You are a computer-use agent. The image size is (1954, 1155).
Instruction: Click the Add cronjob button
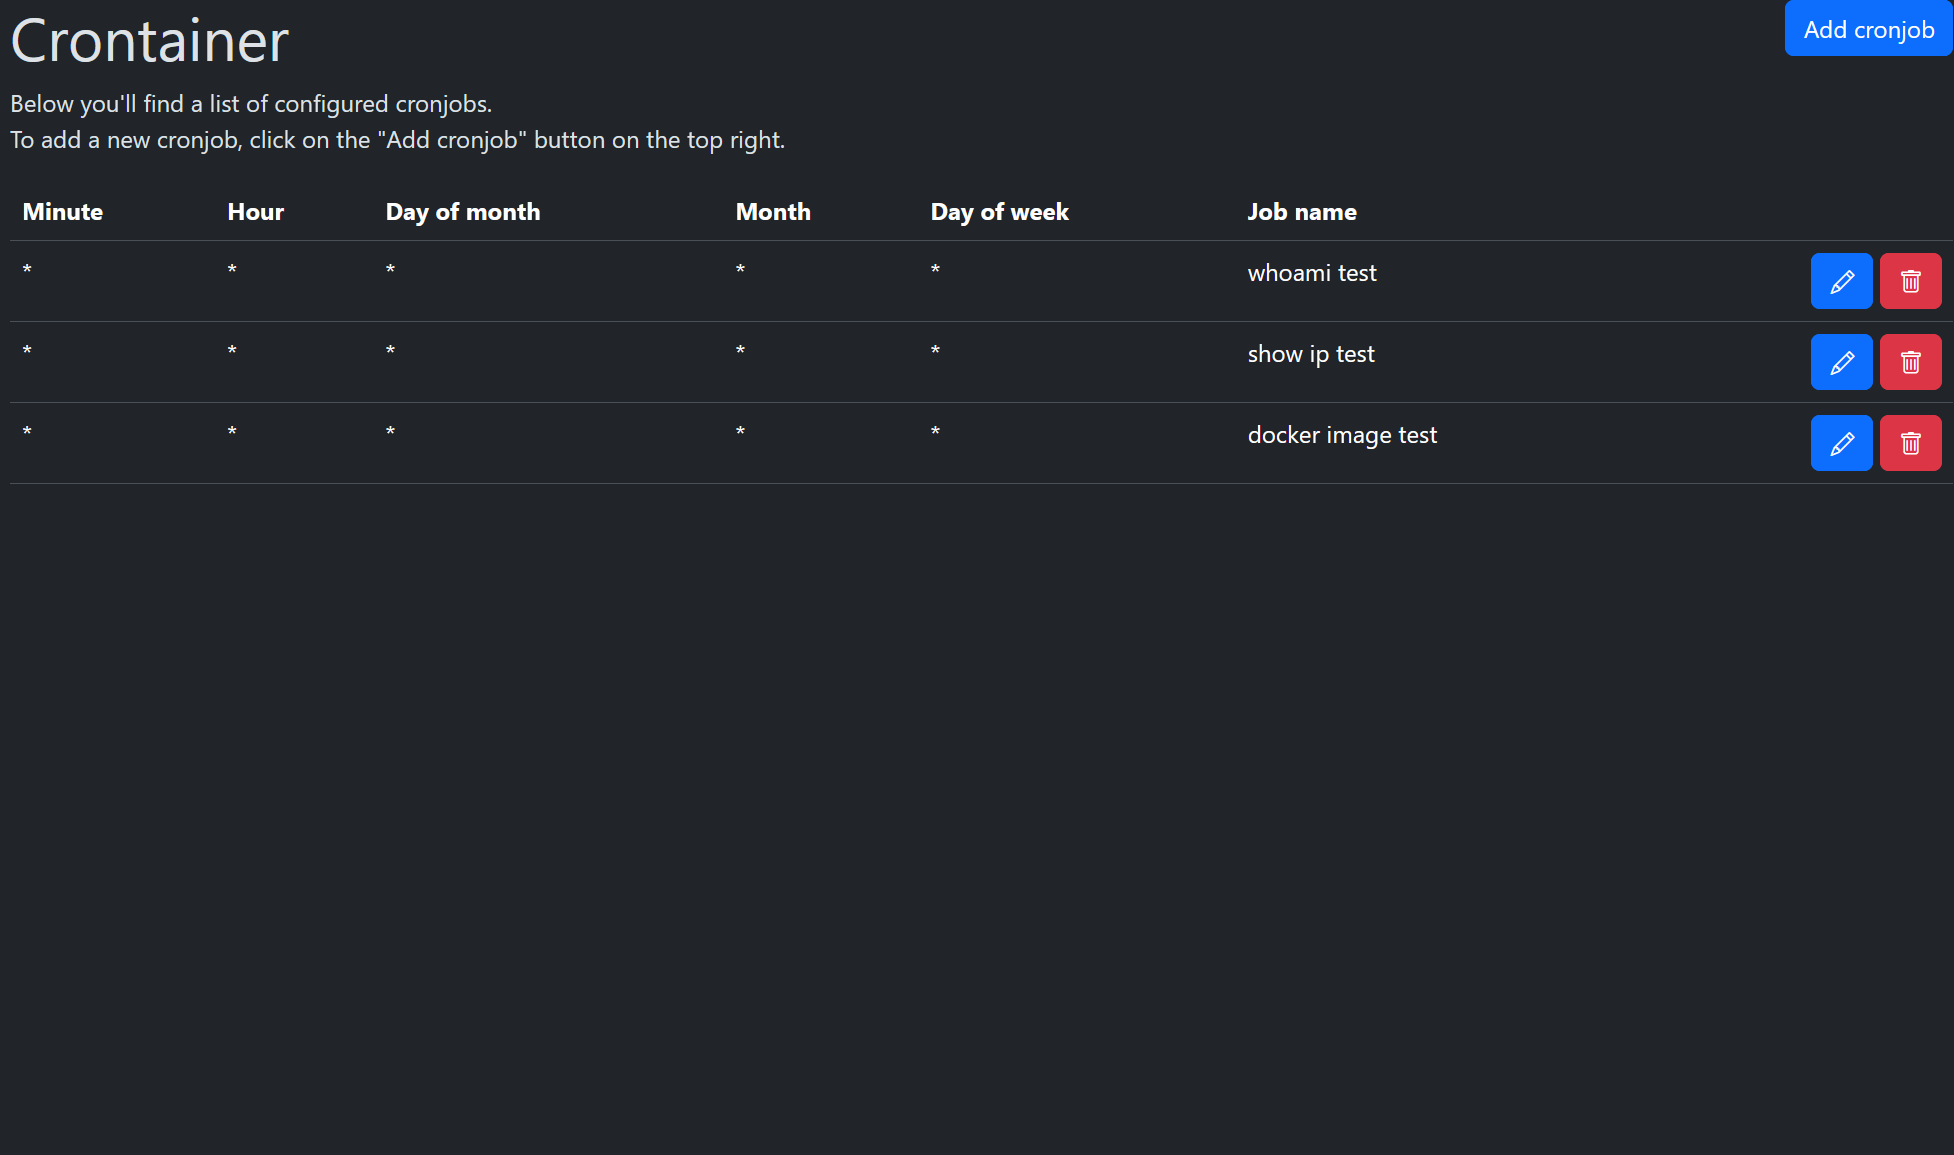click(1868, 29)
